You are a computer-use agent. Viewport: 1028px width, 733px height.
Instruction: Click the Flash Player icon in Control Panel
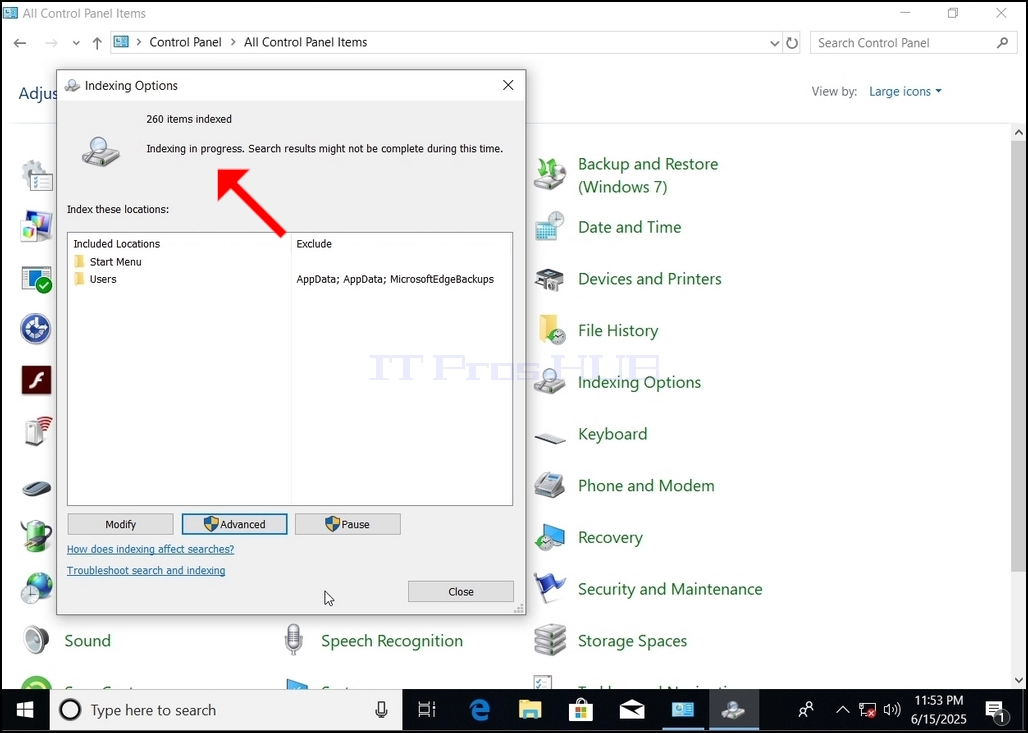(37, 380)
